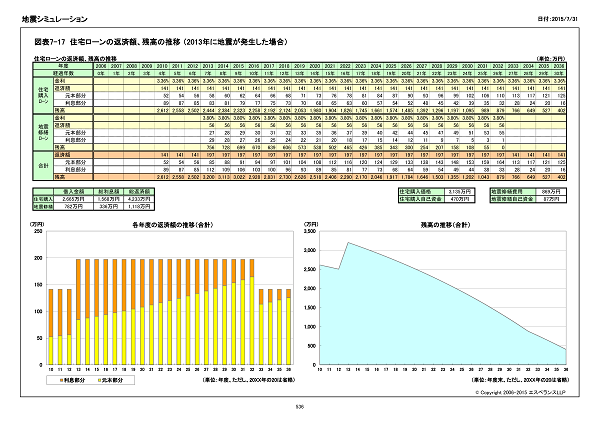Viewport: 600px width, 424px height.
Task: Click the page number at the bottom
Action: (x=300, y=407)
